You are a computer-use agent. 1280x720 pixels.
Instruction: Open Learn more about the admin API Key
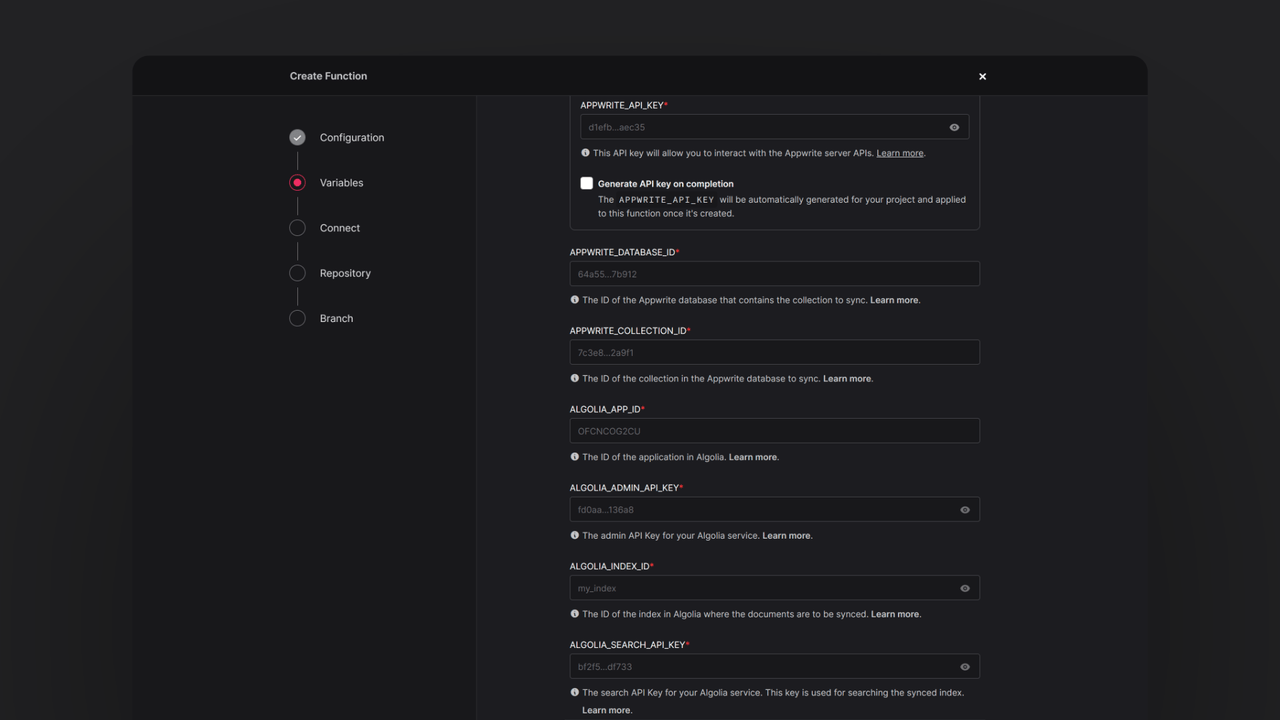pyautogui.click(x=787, y=536)
